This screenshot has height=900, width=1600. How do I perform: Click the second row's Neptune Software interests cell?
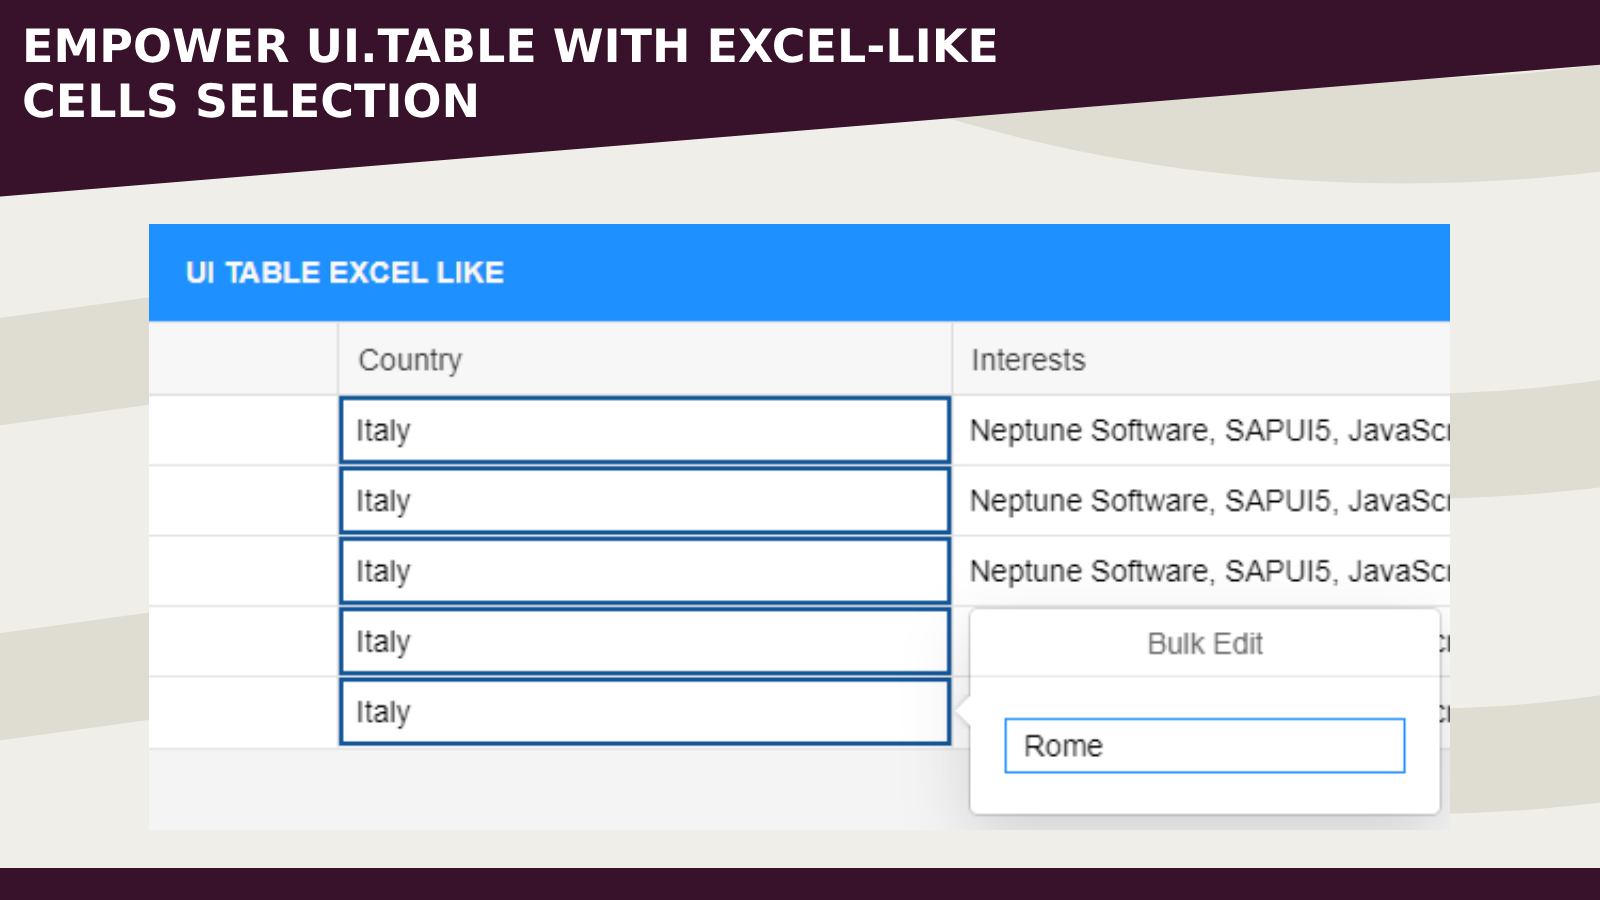(1200, 501)
